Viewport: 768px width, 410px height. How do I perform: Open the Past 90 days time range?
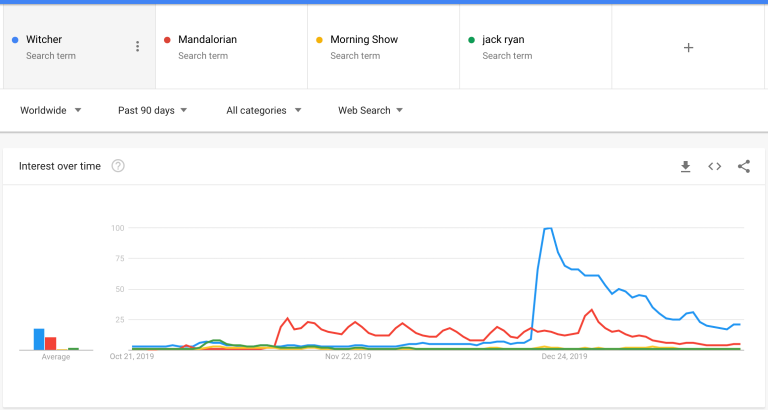tap(152, 110)
